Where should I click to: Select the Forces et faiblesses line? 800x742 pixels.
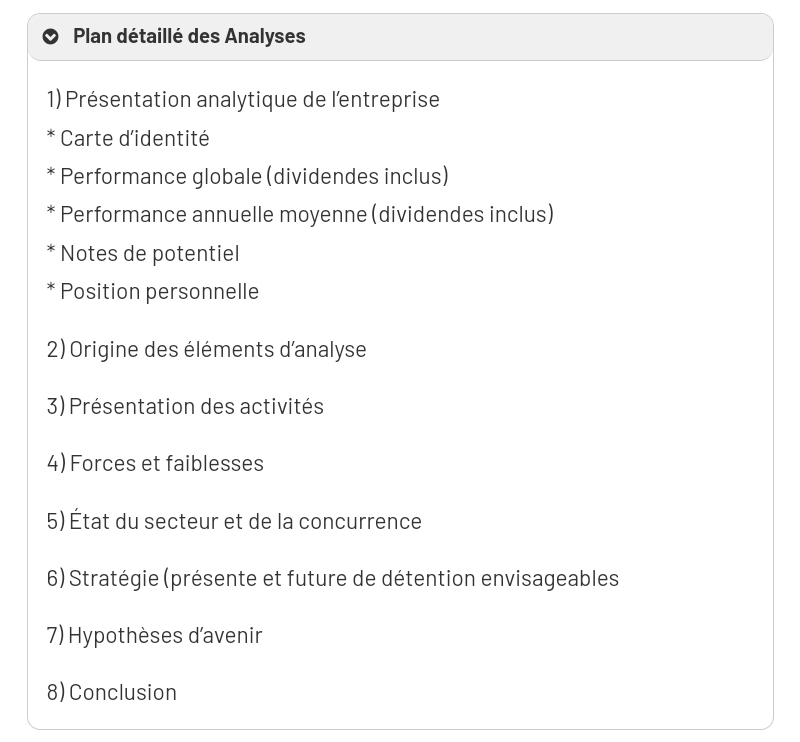(x=155, y=464)
